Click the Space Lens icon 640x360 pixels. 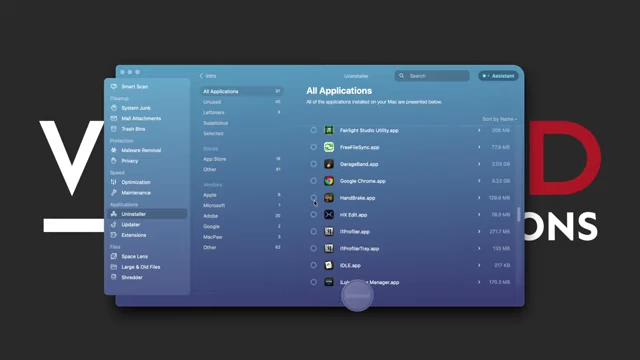coord(114,256)
